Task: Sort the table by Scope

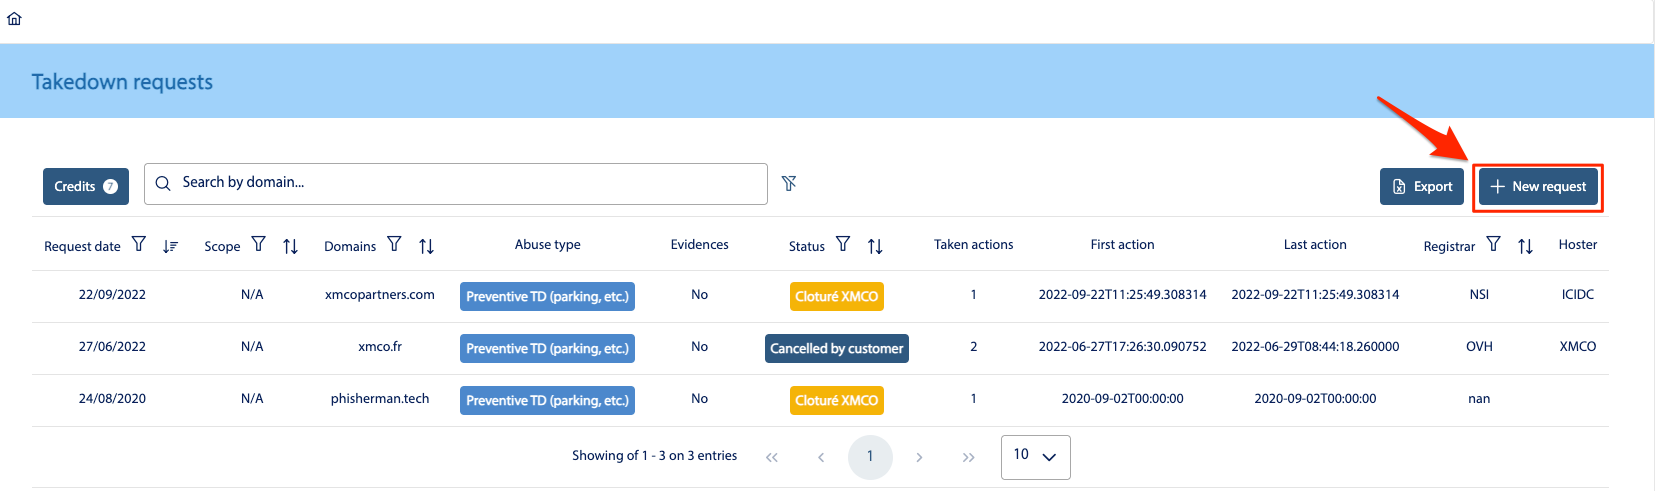Action: click(290, 246)
